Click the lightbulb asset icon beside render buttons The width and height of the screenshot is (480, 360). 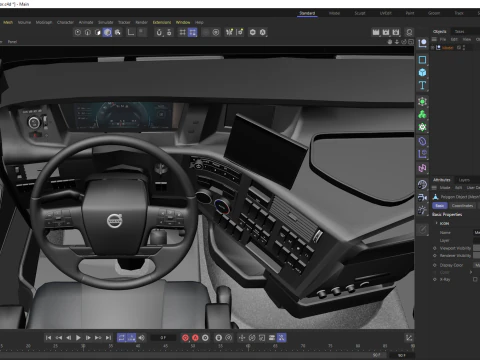pyautogui.click(x=409, y=32)
